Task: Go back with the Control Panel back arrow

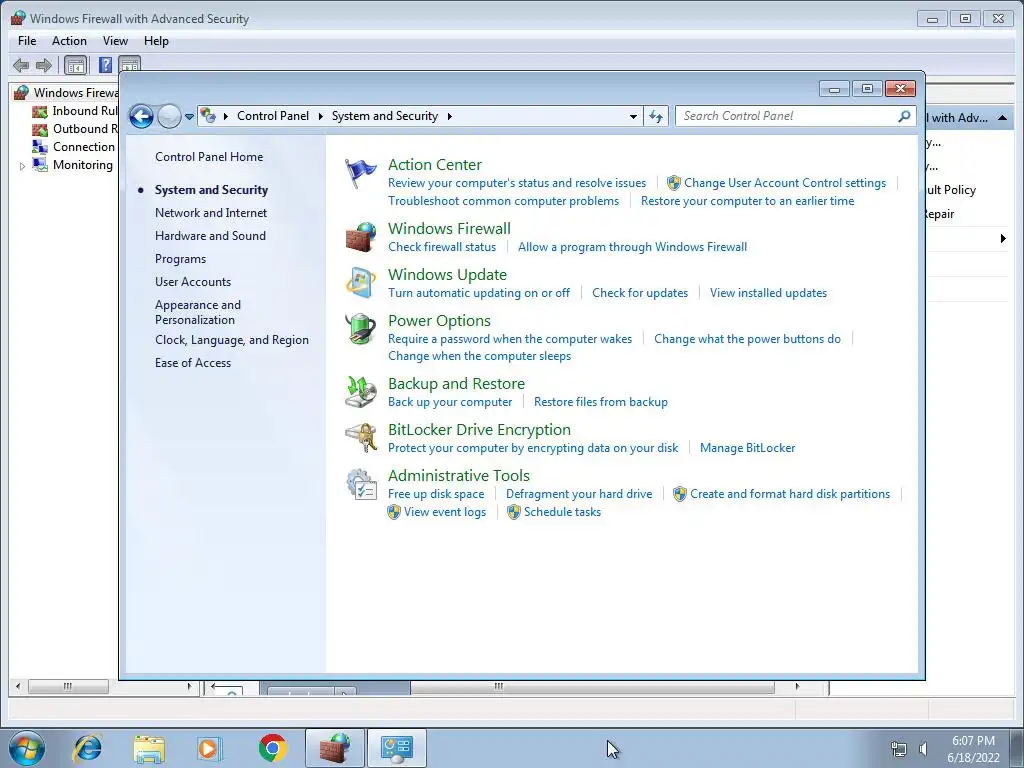Action: click(141, 116)
